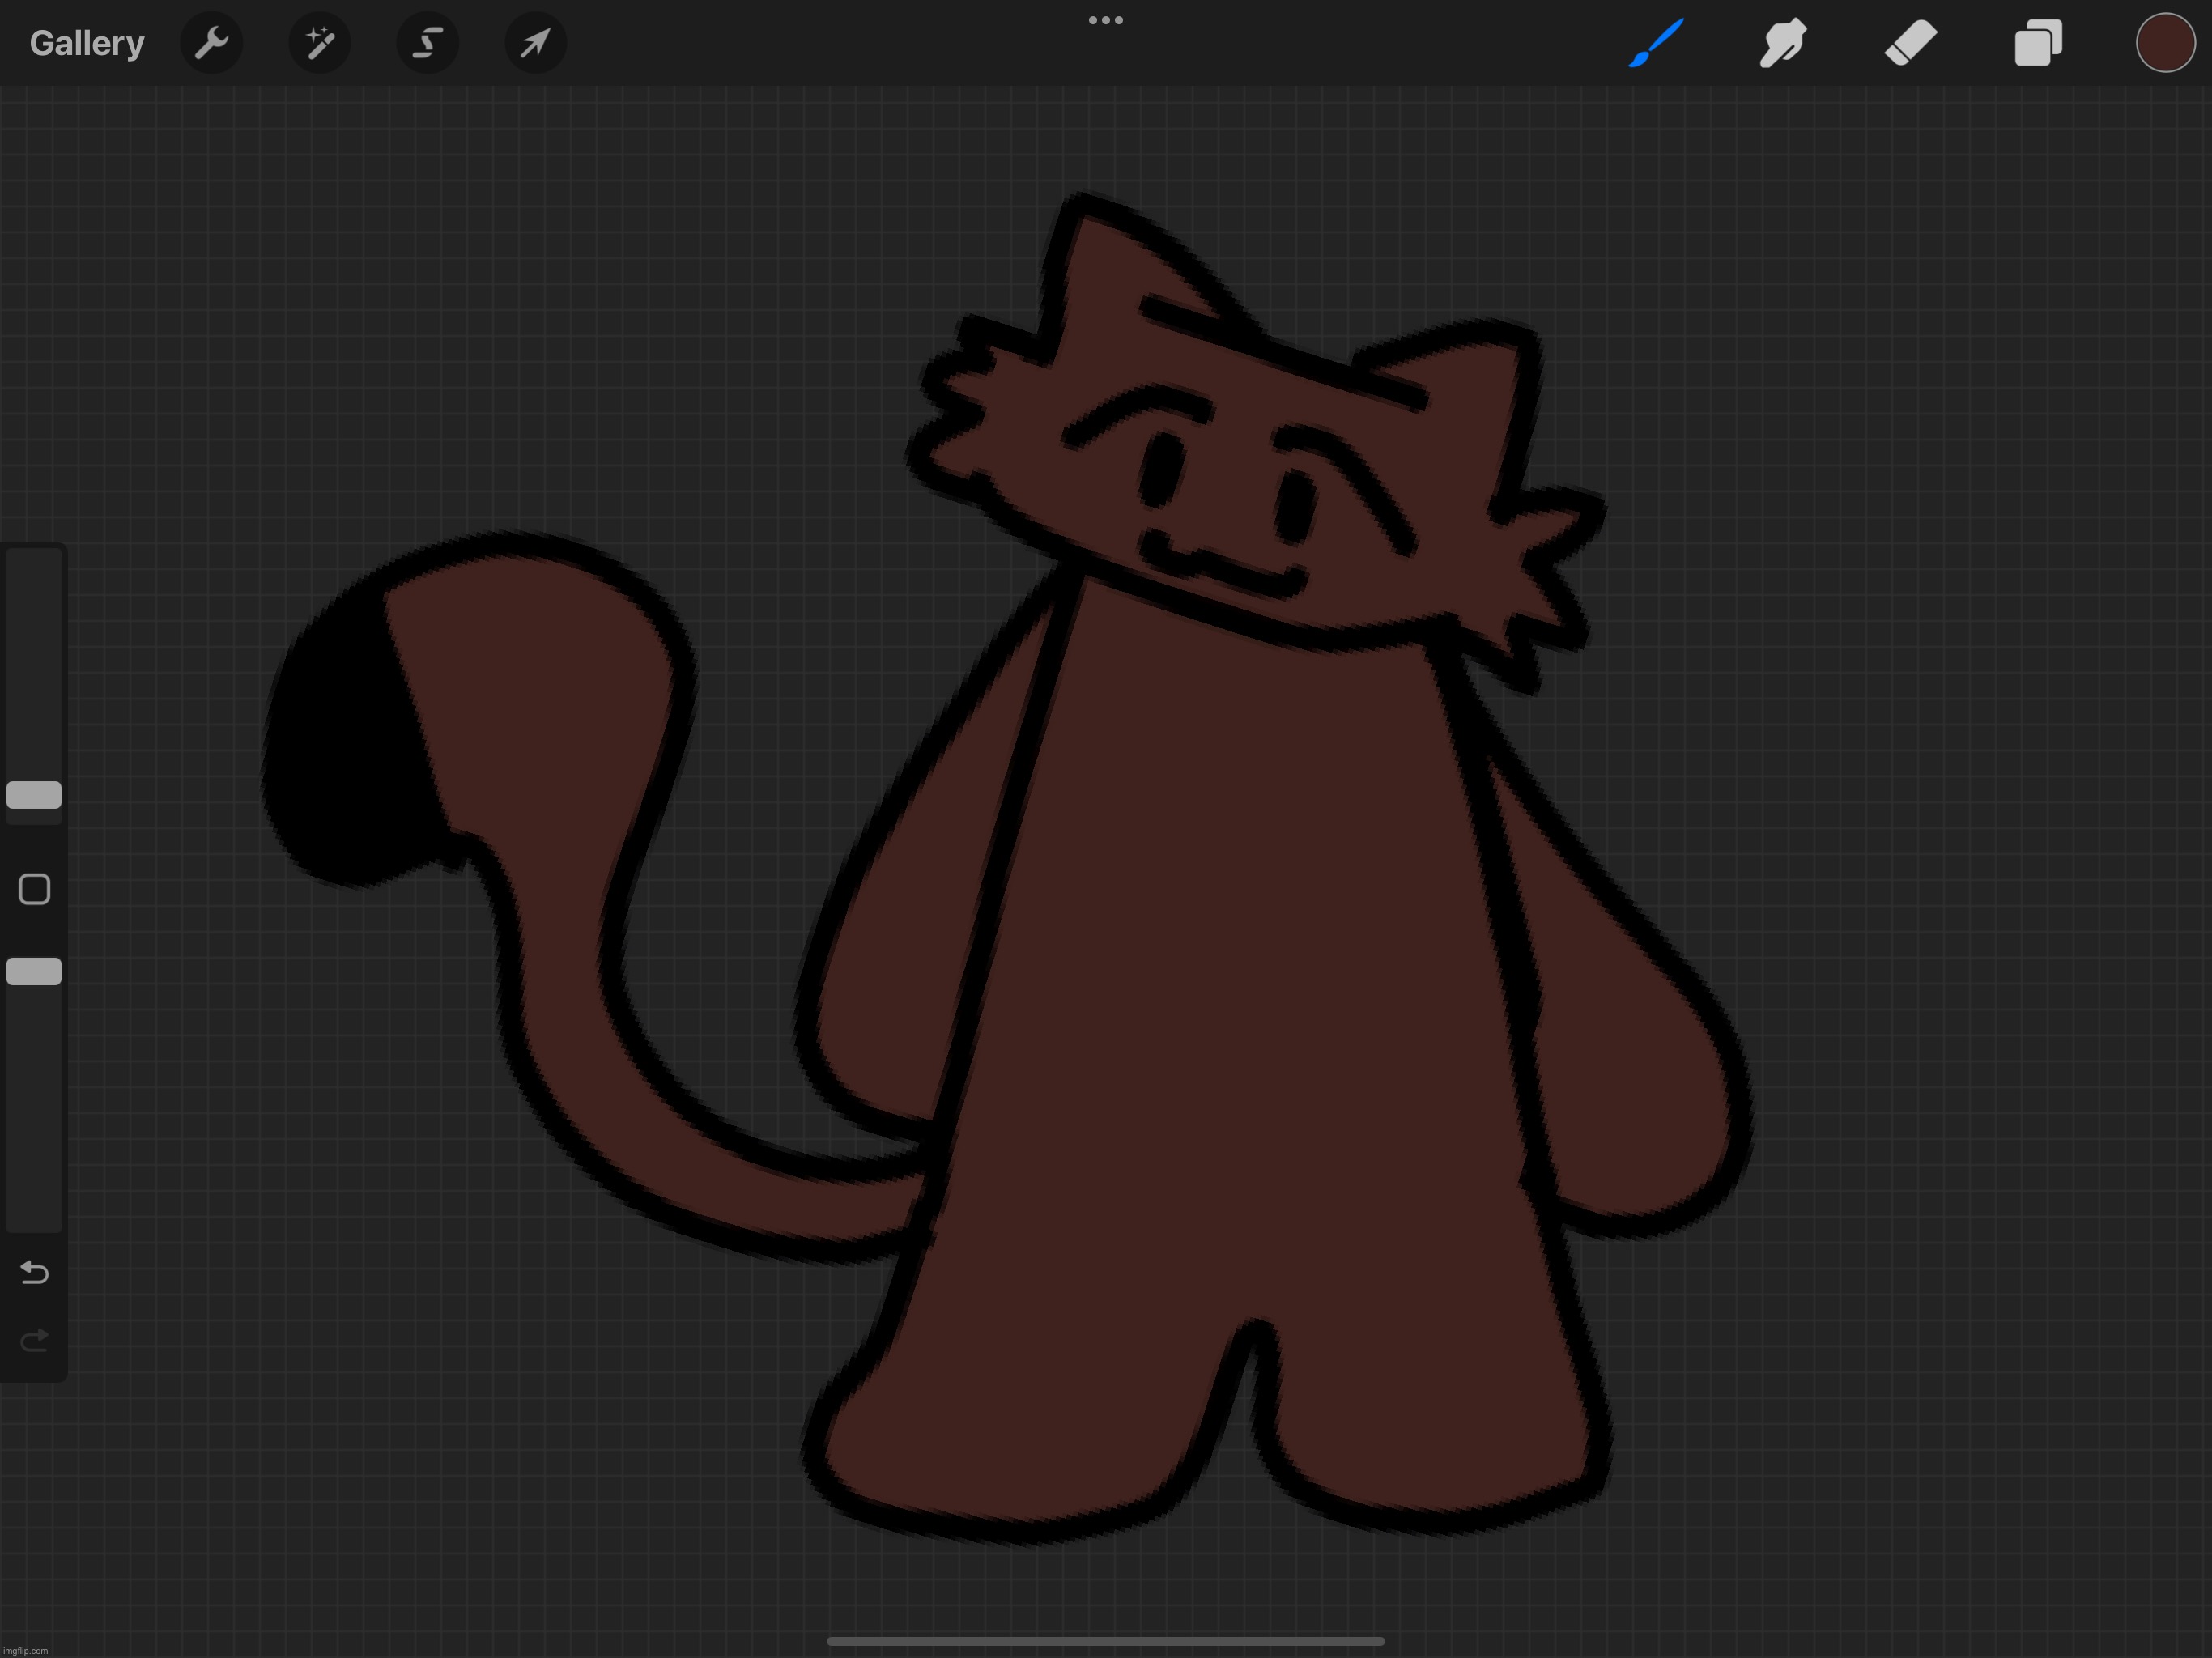Tap the three-dot multitasking menu
The height and width of the screenshot is (1658, 2212).
pos(1105,20)
